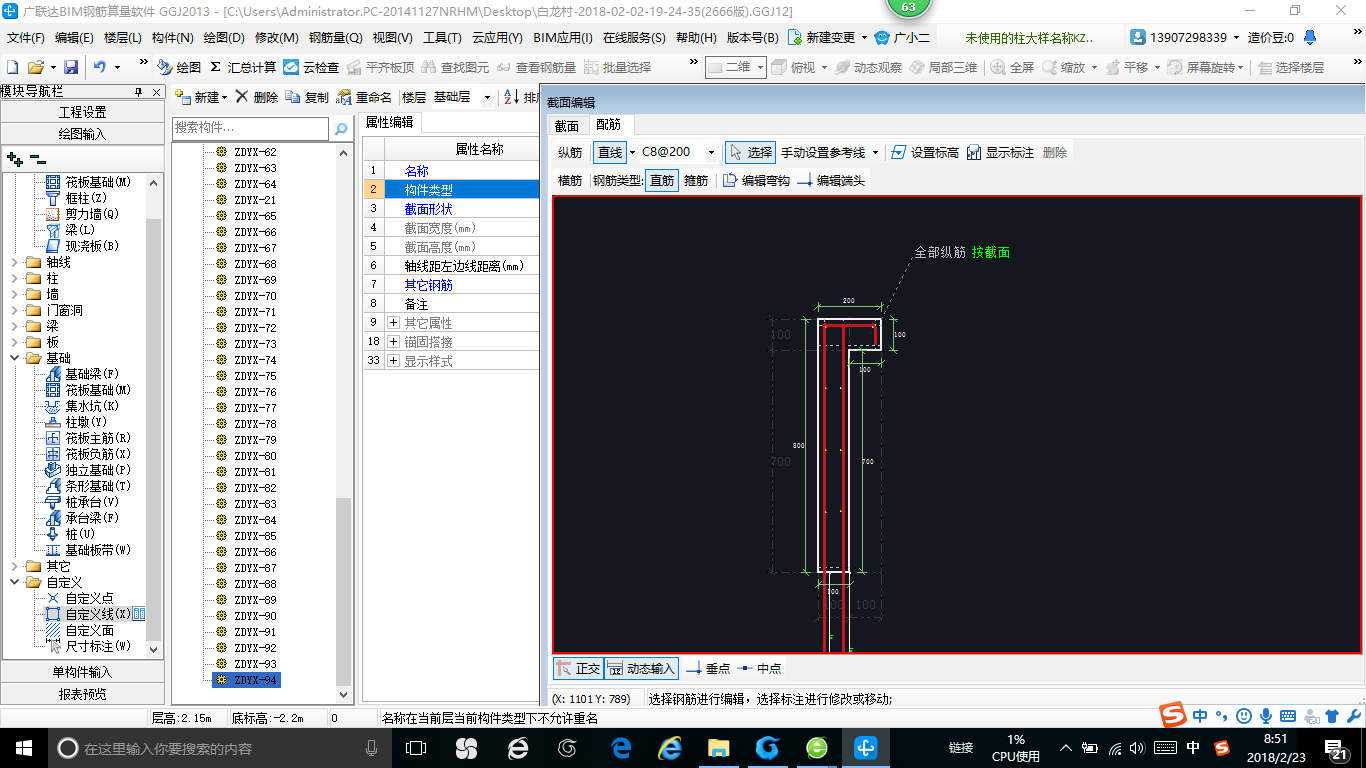
Task: Expand 显示样式 property group
Action: click(394, 361)
